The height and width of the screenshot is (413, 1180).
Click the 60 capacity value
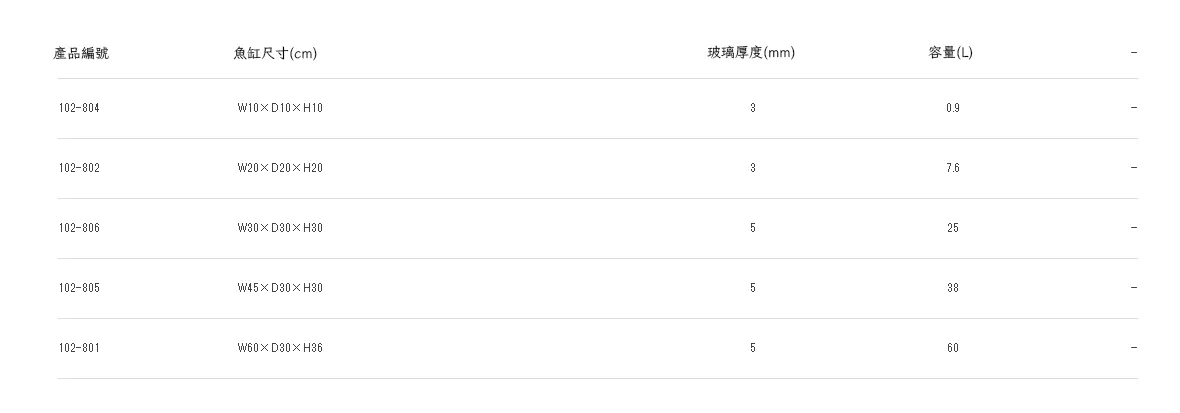(x=953, y=348)
